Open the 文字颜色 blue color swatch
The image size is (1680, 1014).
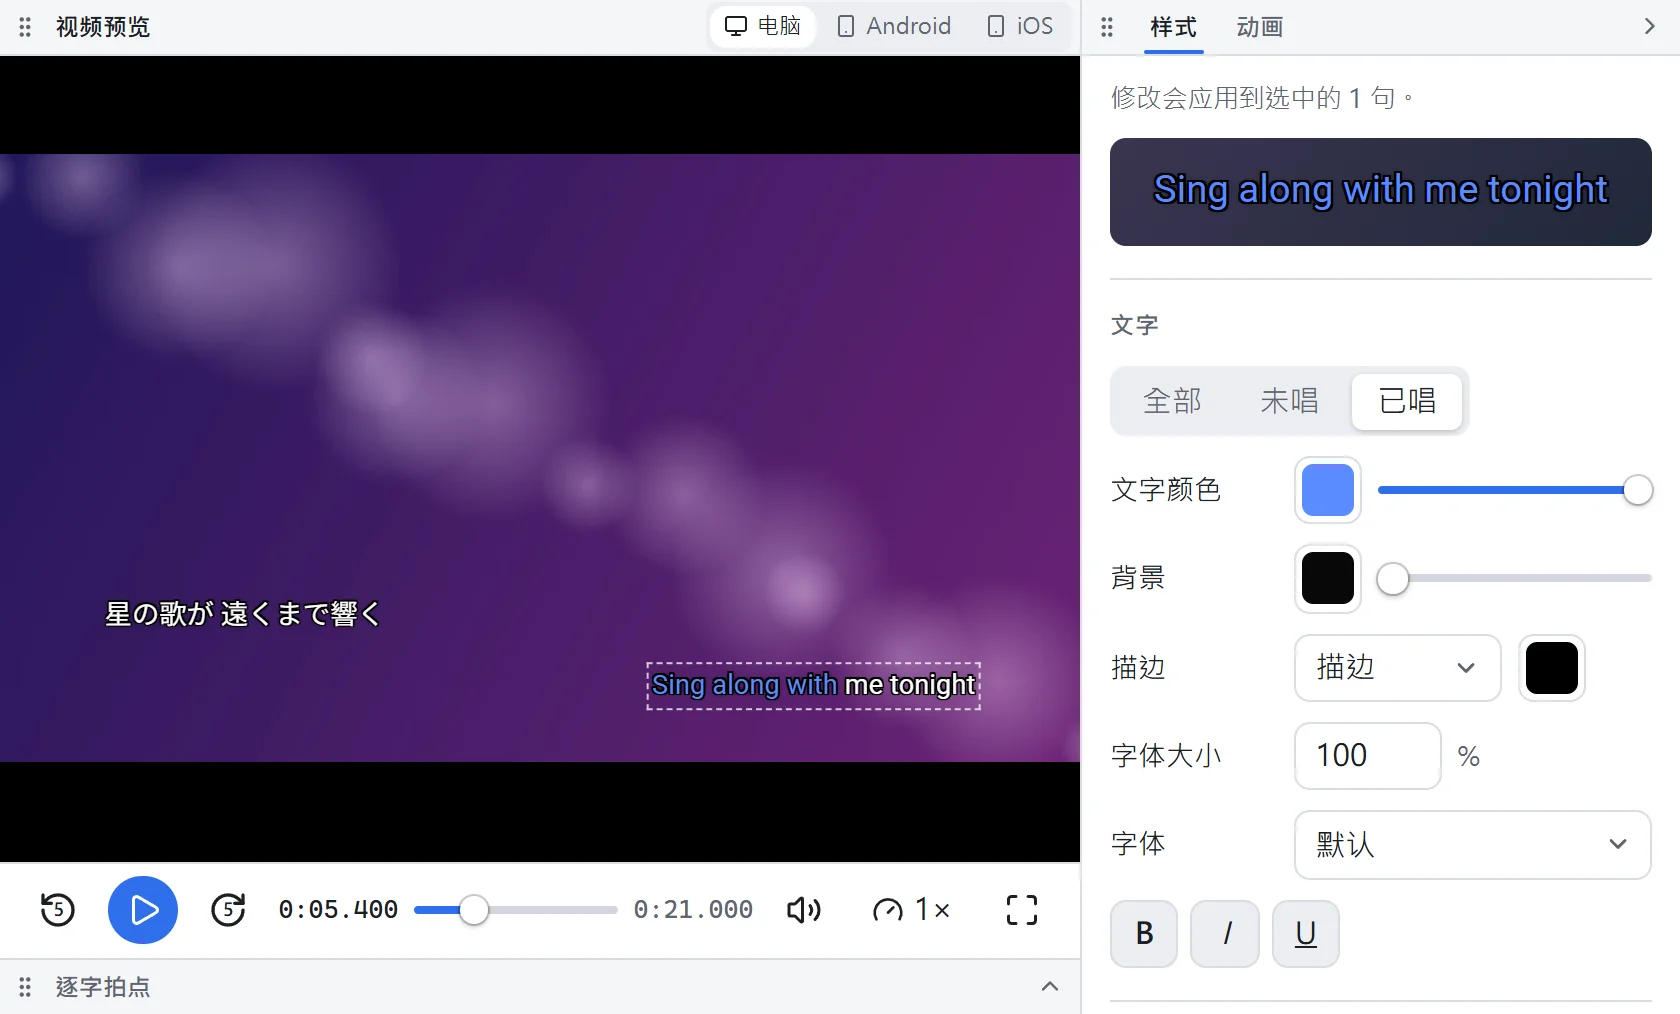point(1328,490)
